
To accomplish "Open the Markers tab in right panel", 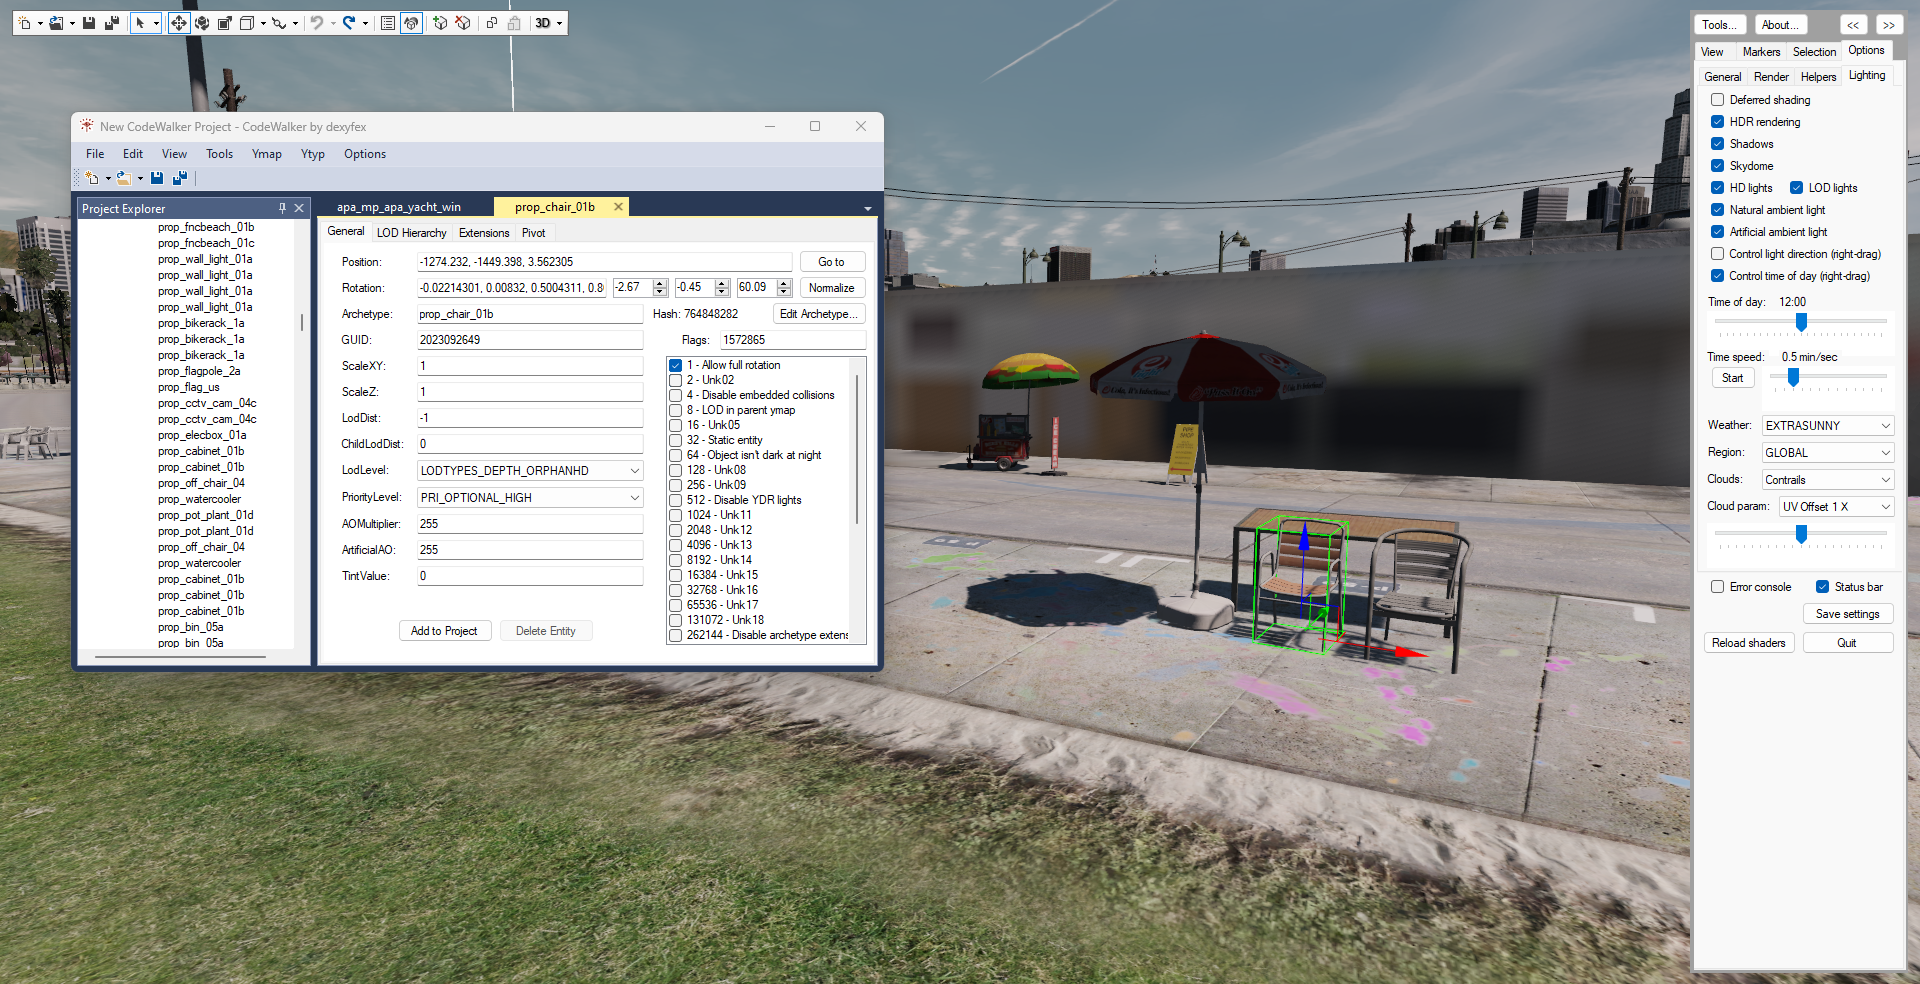I will 1761,52.
